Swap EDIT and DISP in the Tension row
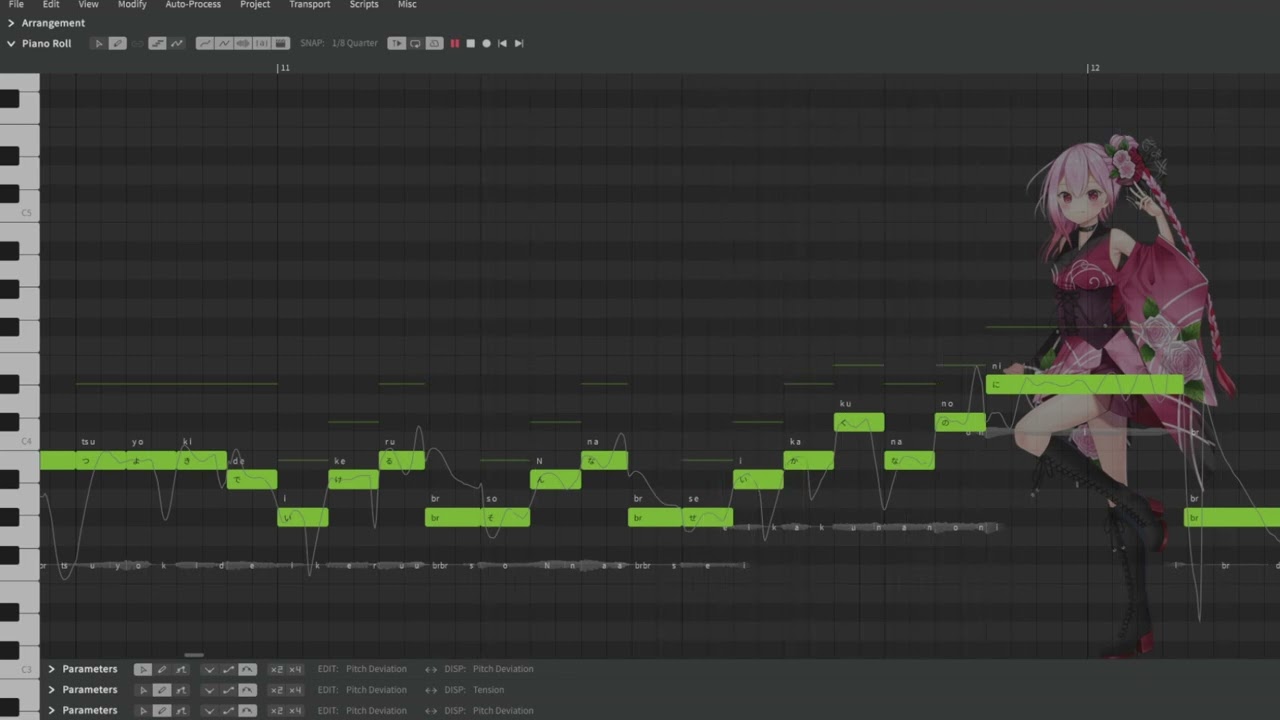 pyautogui.click(x=431, y=690)
